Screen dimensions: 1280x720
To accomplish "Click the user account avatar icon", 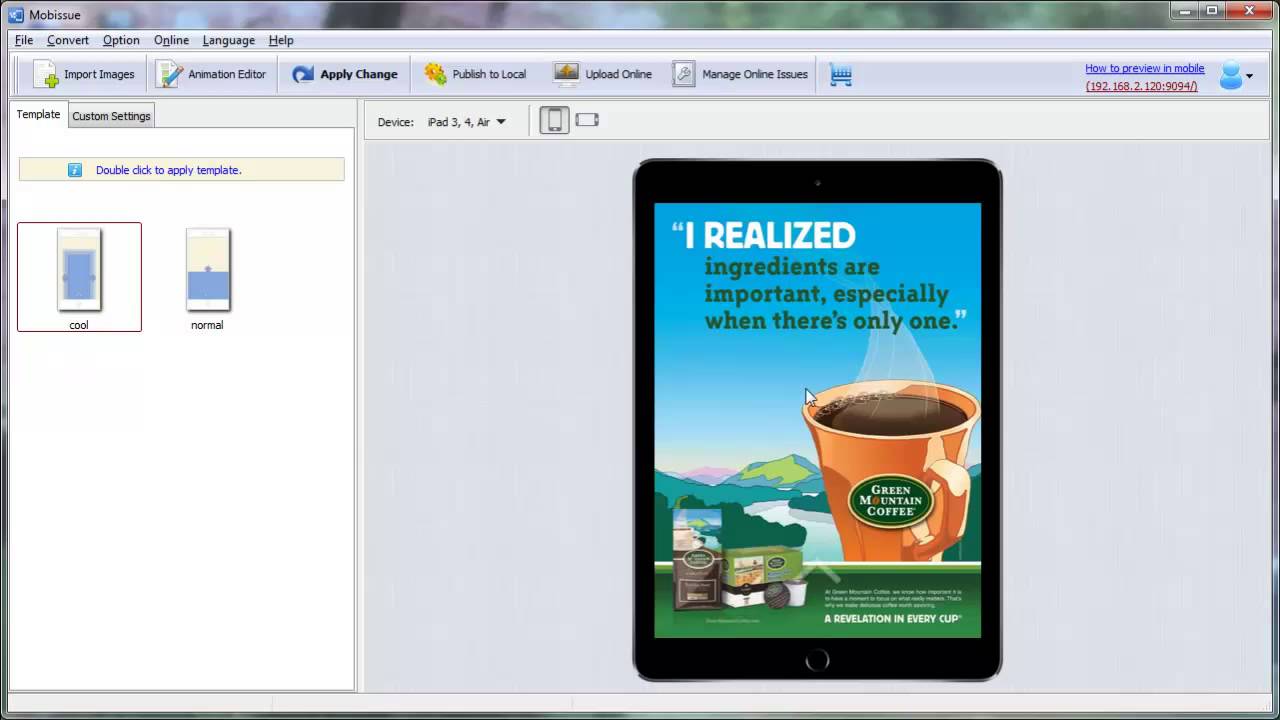I will 1230,75.
